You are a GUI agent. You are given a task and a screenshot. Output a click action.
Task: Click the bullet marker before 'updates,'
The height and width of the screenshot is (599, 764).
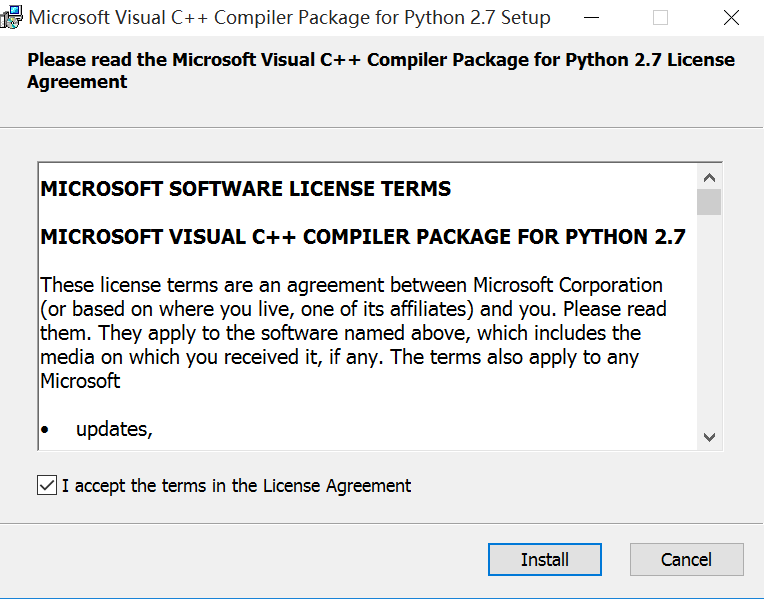click(45, 430)
